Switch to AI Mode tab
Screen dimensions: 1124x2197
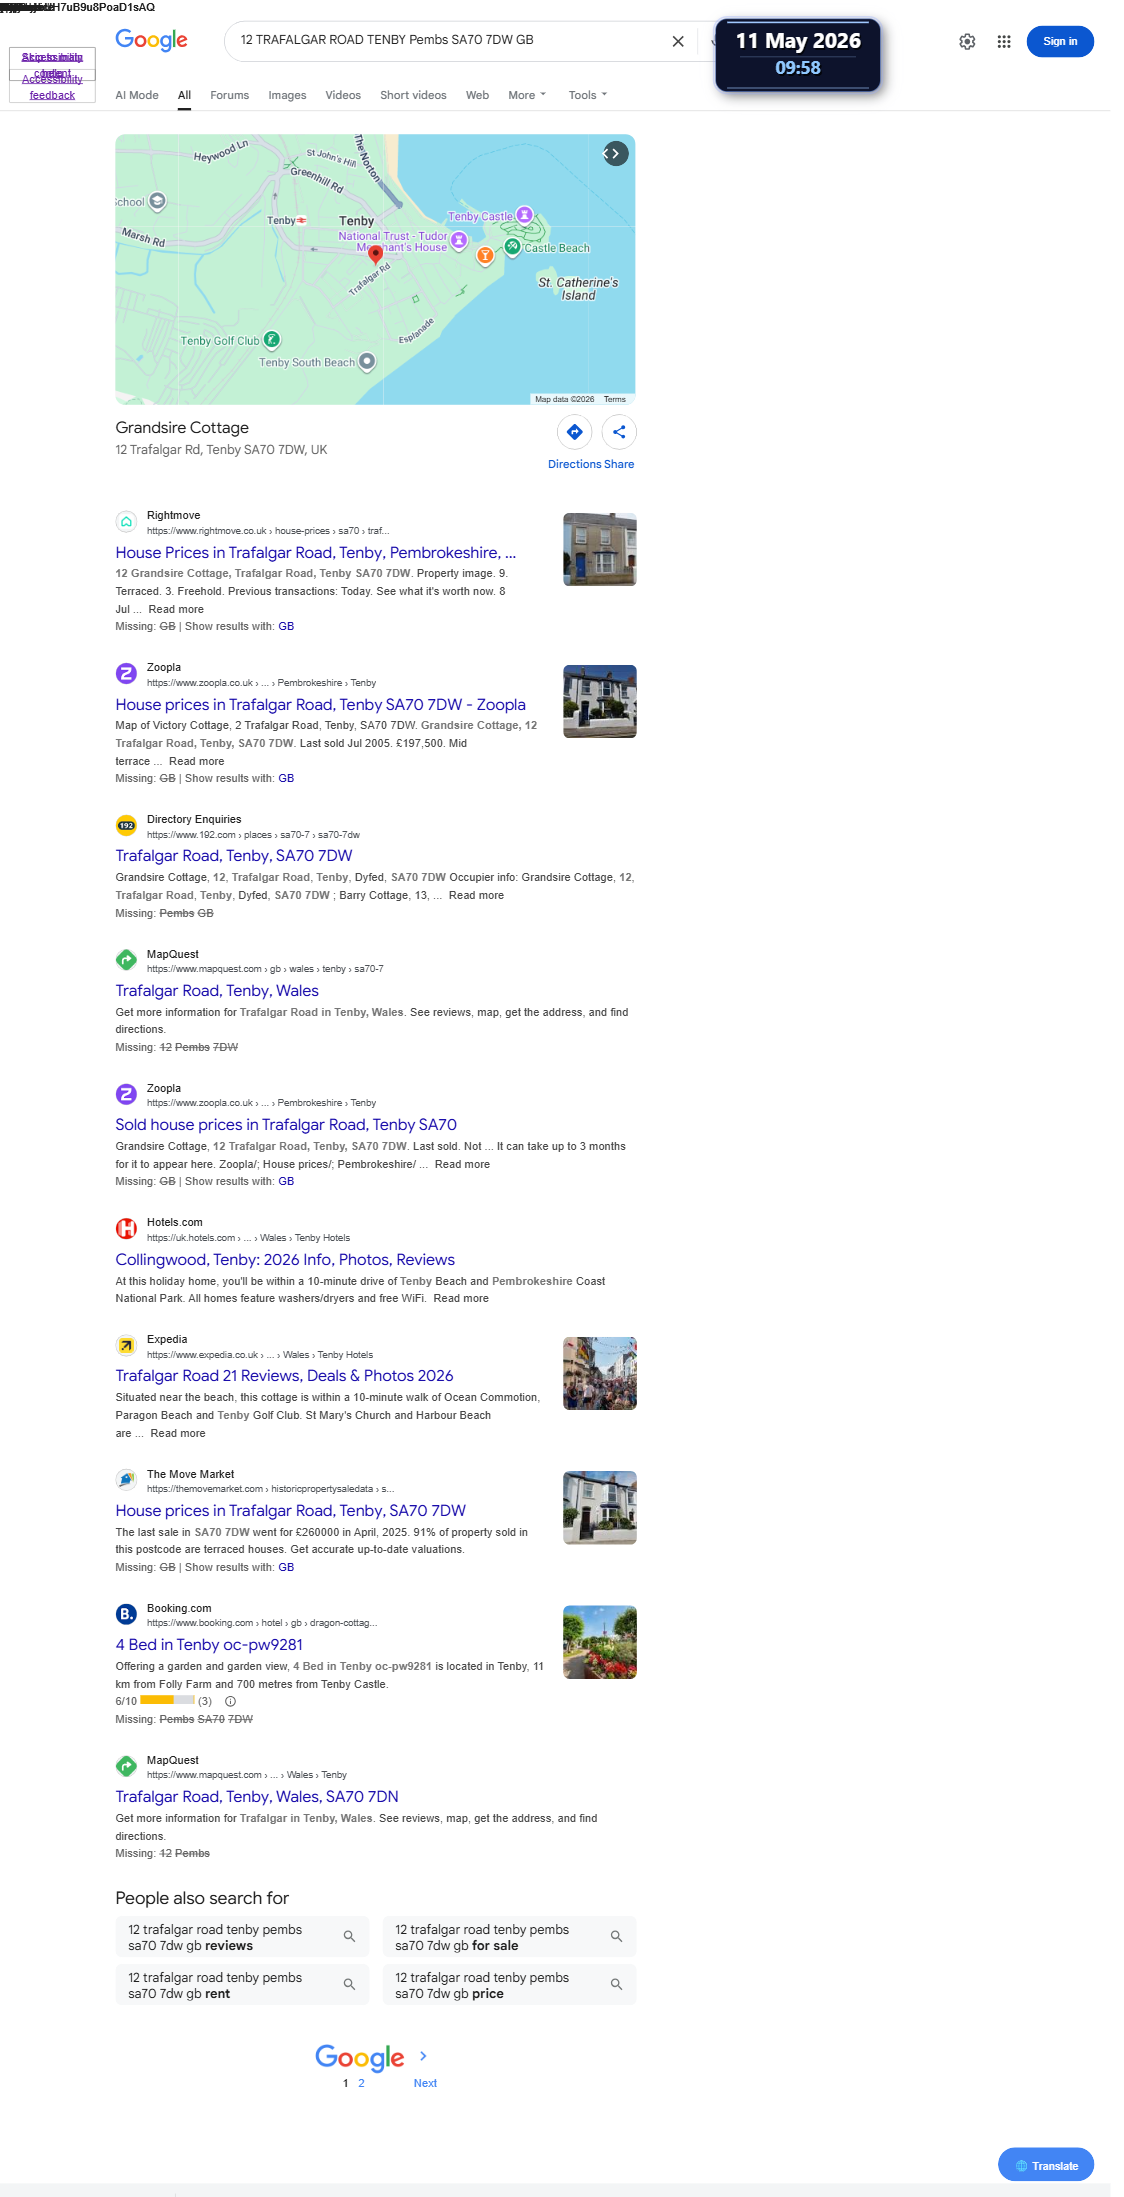click(137, 95)
